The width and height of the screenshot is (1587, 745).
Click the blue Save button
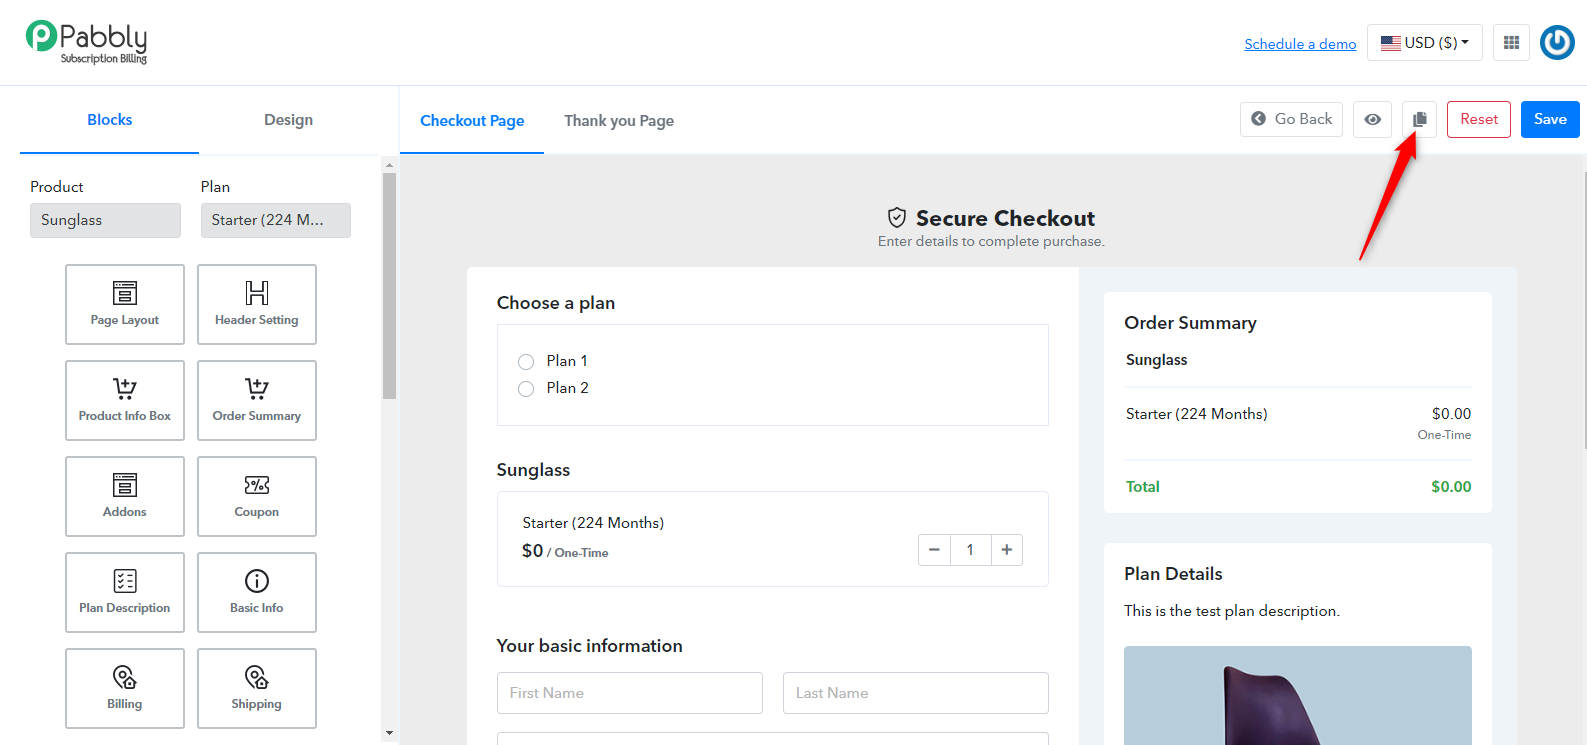coord(1550,119)
